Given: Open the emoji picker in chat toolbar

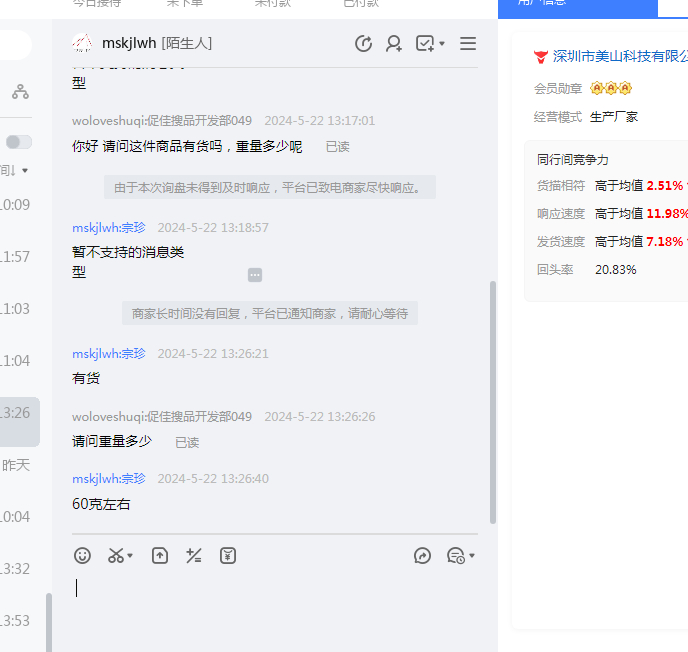Looking at the screenshot, I should click(83, 555).
